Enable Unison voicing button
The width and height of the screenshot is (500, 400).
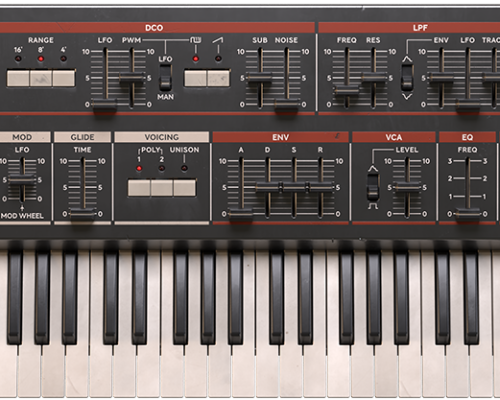185,188
